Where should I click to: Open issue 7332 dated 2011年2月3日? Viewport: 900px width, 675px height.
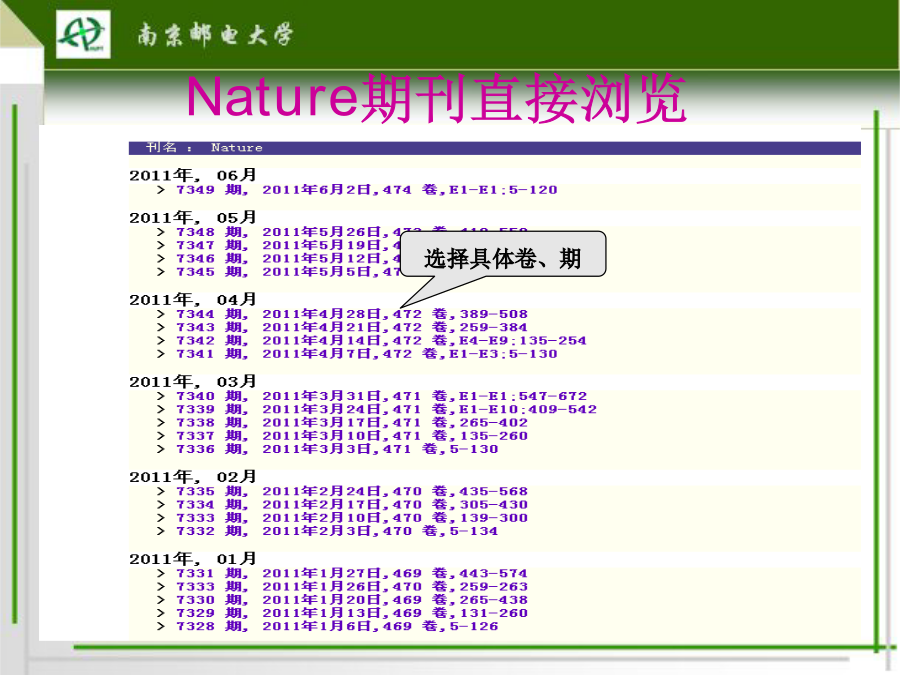click(x=337, y=531)
